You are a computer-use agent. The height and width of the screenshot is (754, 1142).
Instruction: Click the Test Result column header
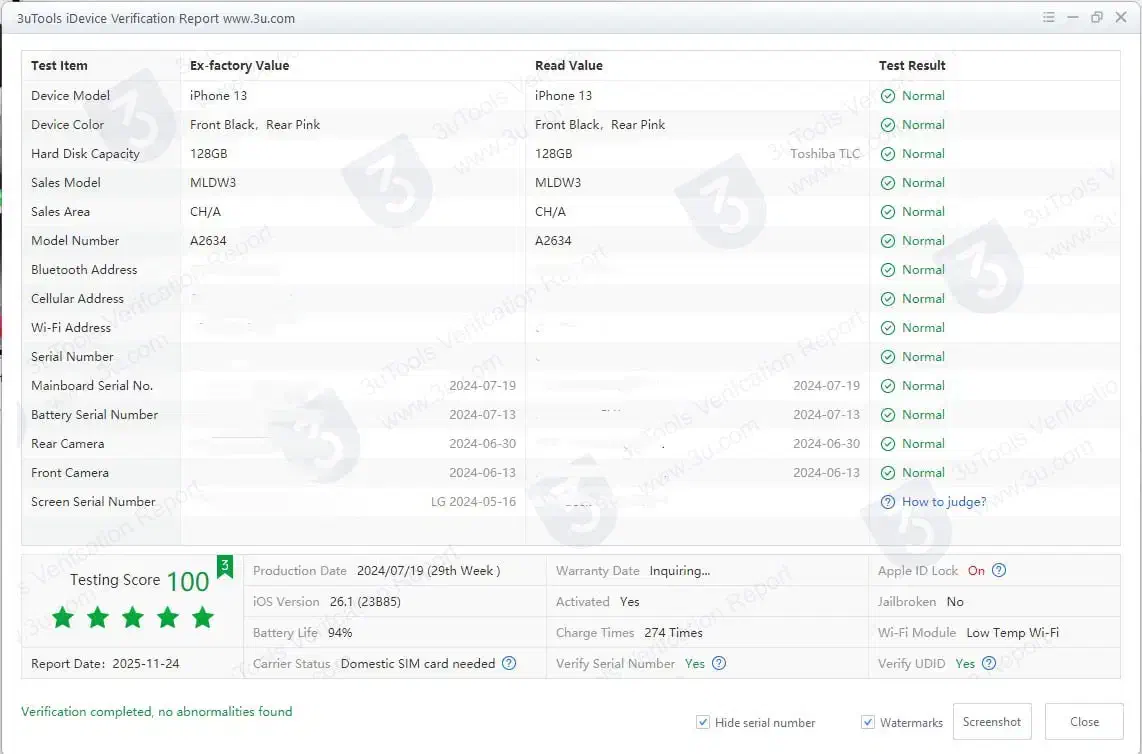click(x=912, y=66)
